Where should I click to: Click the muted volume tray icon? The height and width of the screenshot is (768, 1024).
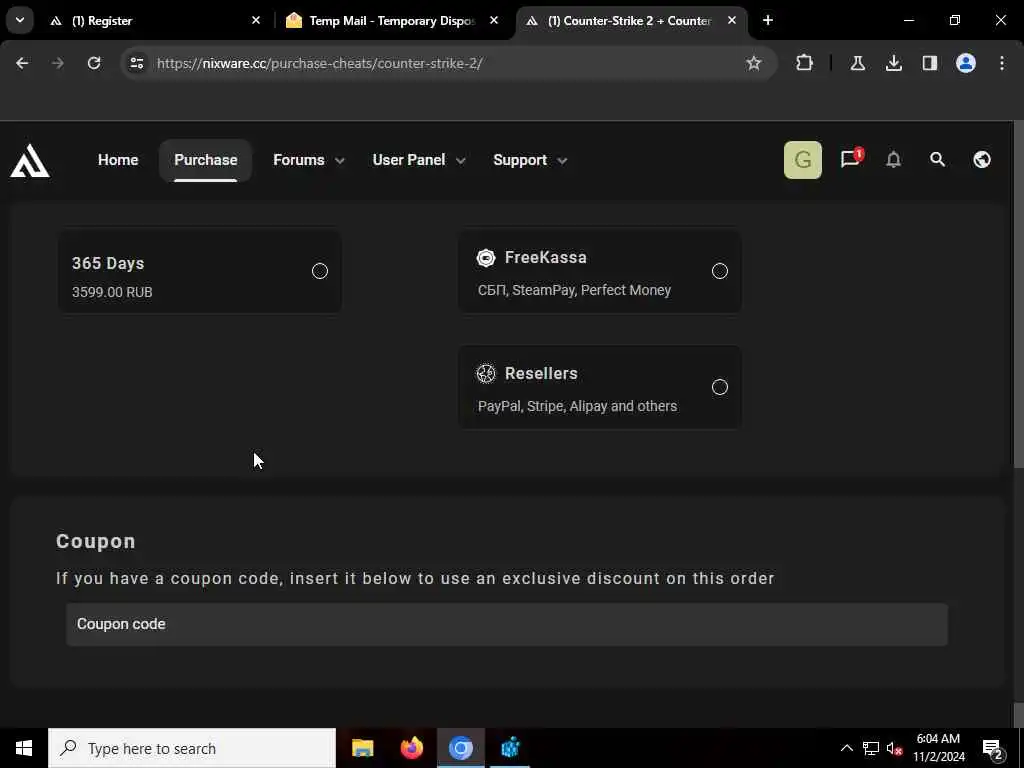pos(894,748)
